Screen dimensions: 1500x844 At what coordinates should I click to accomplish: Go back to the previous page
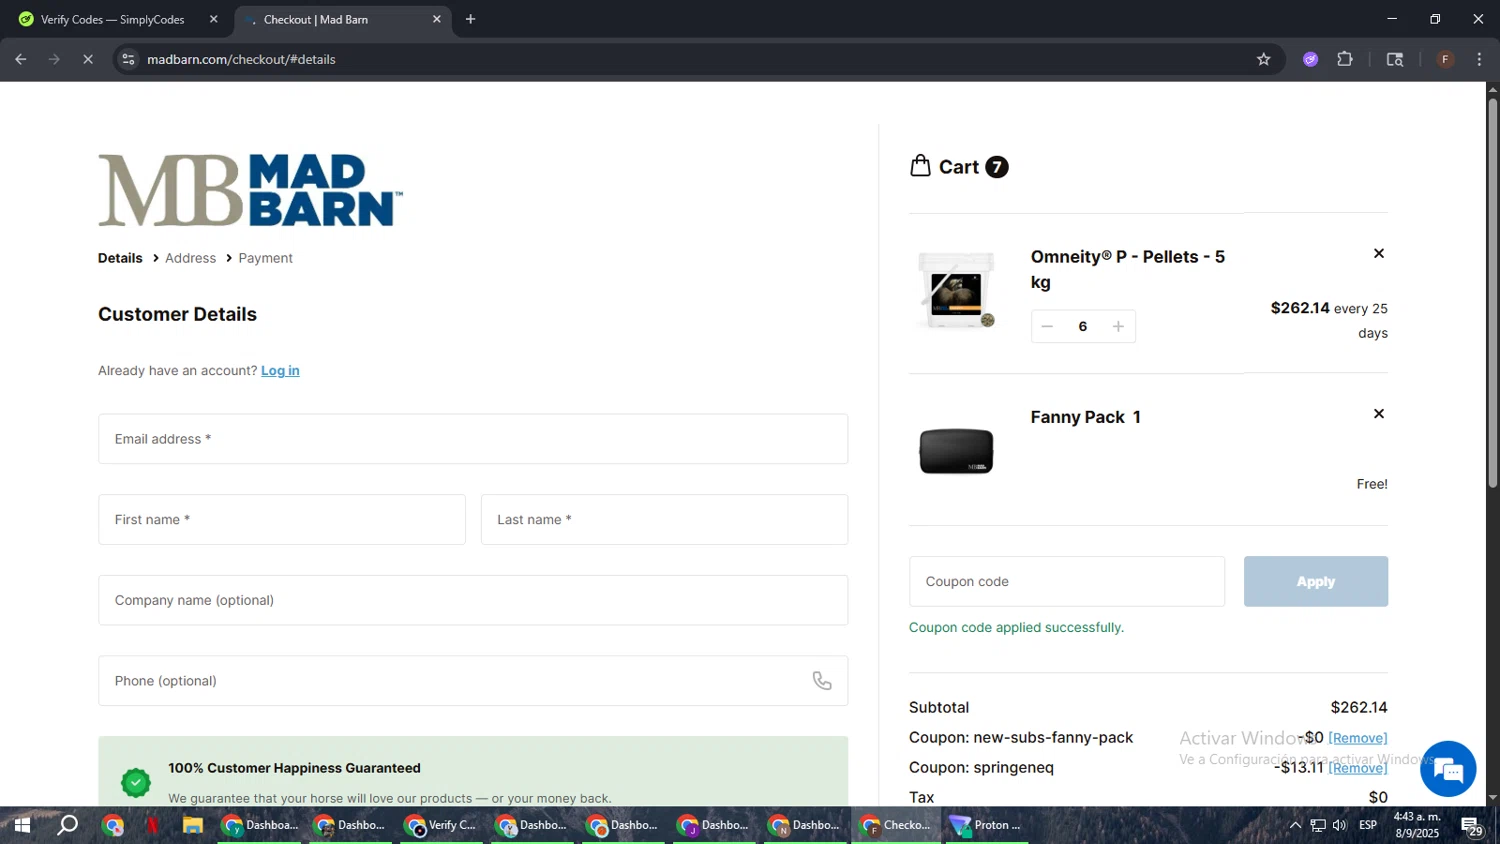click(20, 59)
